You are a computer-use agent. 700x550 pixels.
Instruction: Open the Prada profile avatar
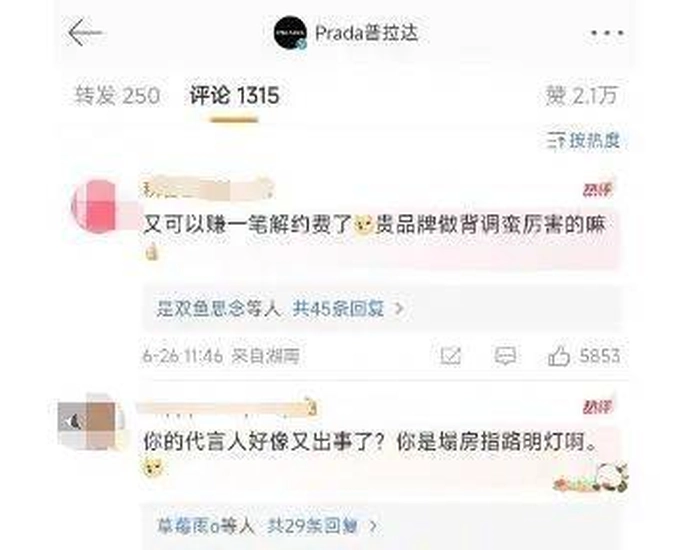click(291, 33)
